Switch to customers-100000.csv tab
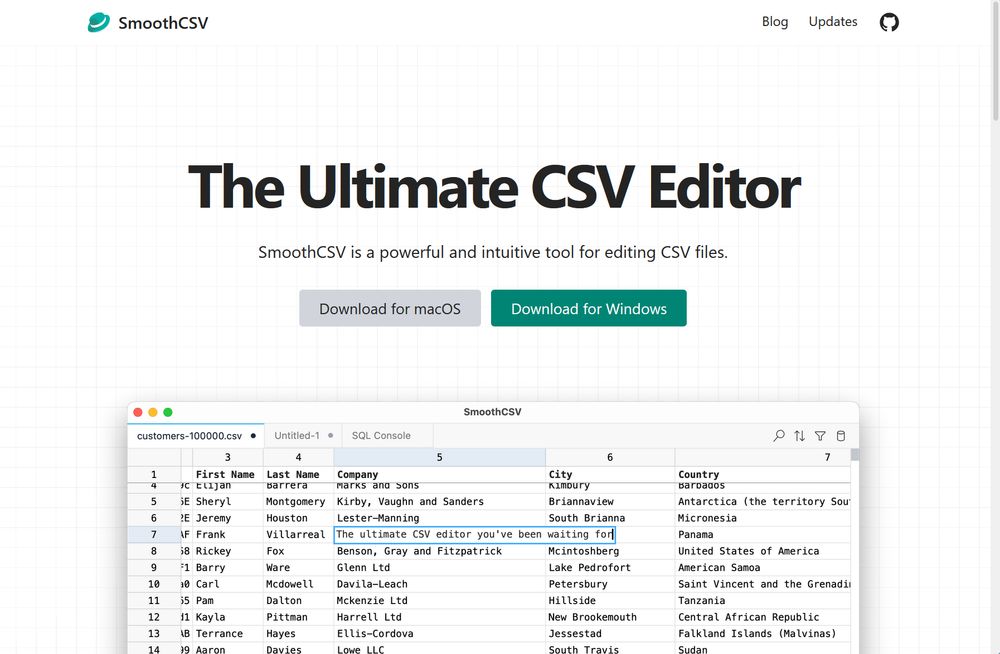Screen dimensions: 1000x654 196,436
